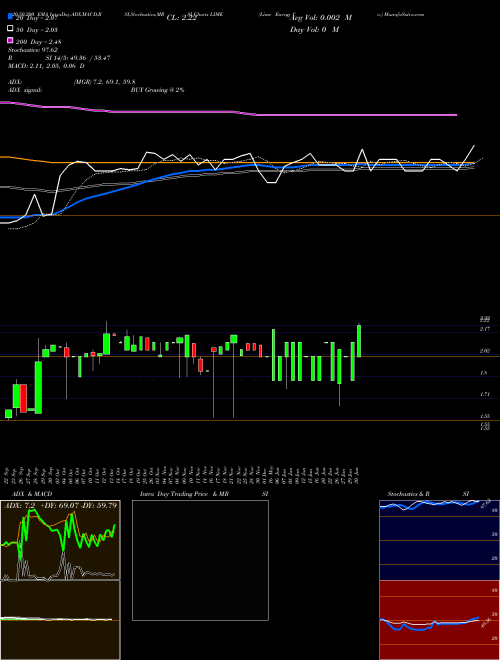Select the '50 Day - 2.03' legend text
500x660 pixels.
pos(37,29)
